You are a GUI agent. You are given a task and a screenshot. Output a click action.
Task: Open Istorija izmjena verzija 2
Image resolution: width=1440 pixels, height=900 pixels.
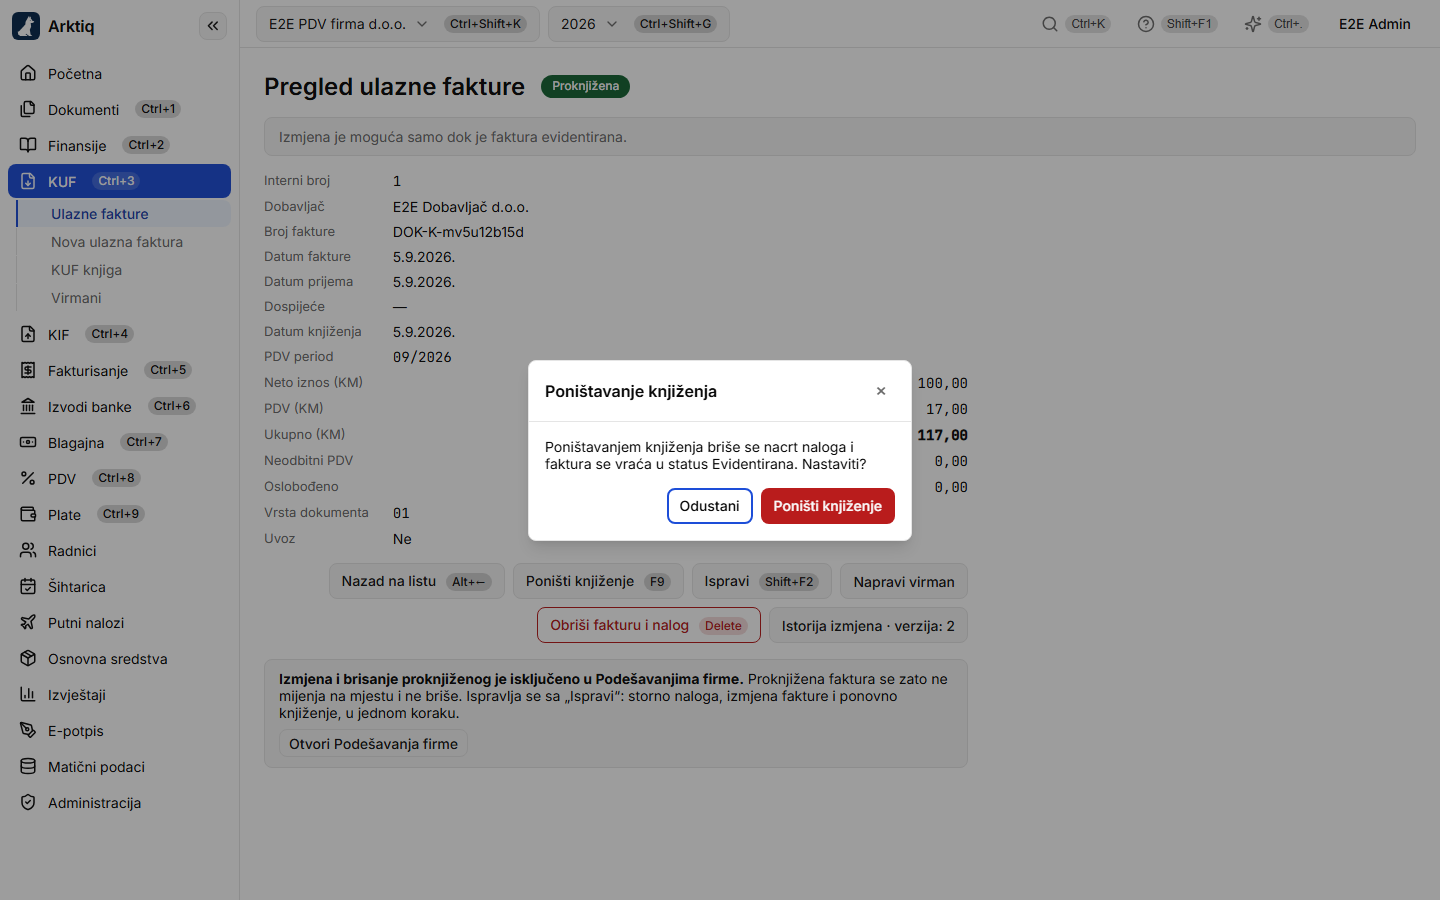pos(868,625)
